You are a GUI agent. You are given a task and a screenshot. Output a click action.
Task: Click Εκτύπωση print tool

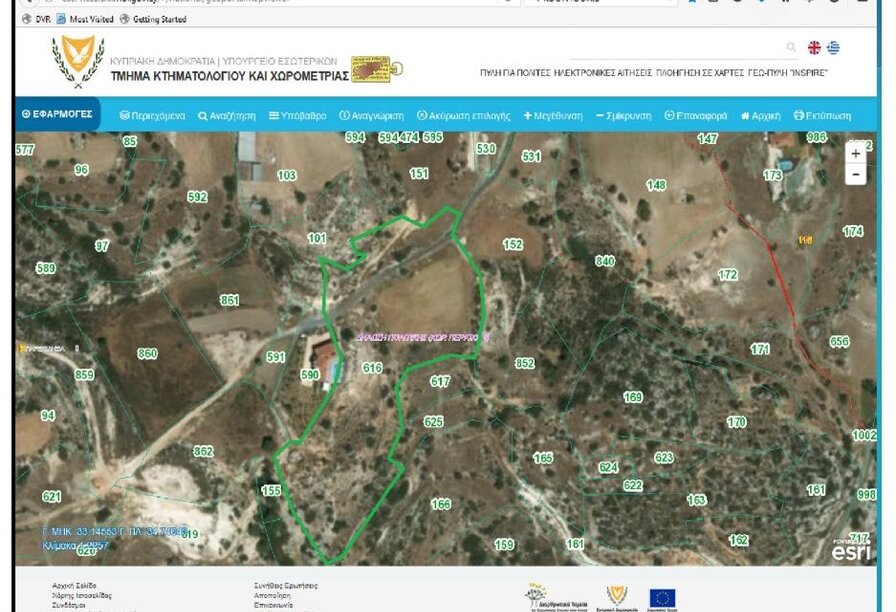[822, 115]
